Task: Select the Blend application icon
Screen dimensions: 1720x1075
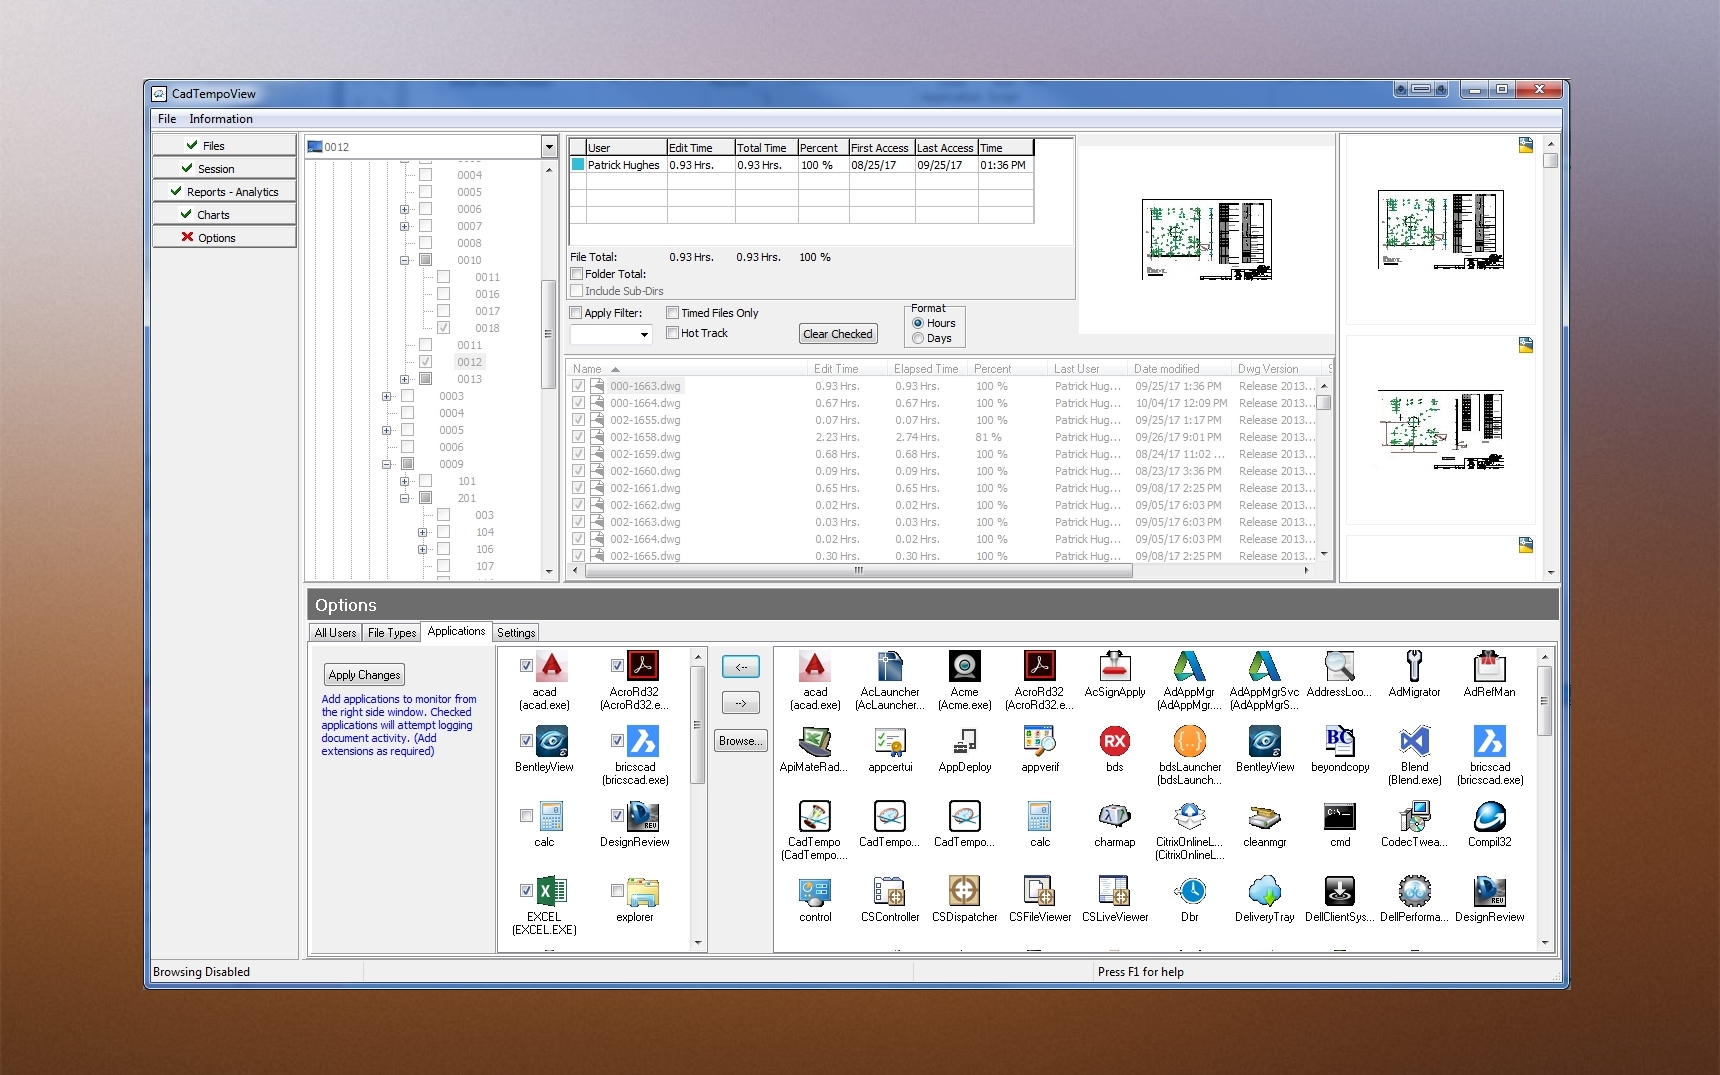Action: 1414,742
